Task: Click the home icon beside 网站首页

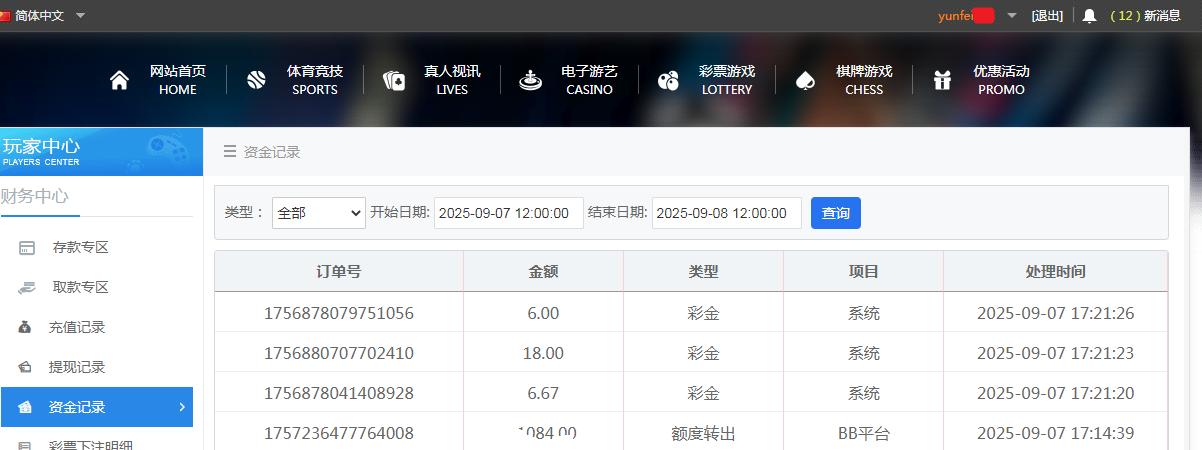Action: tap(119, 81)
